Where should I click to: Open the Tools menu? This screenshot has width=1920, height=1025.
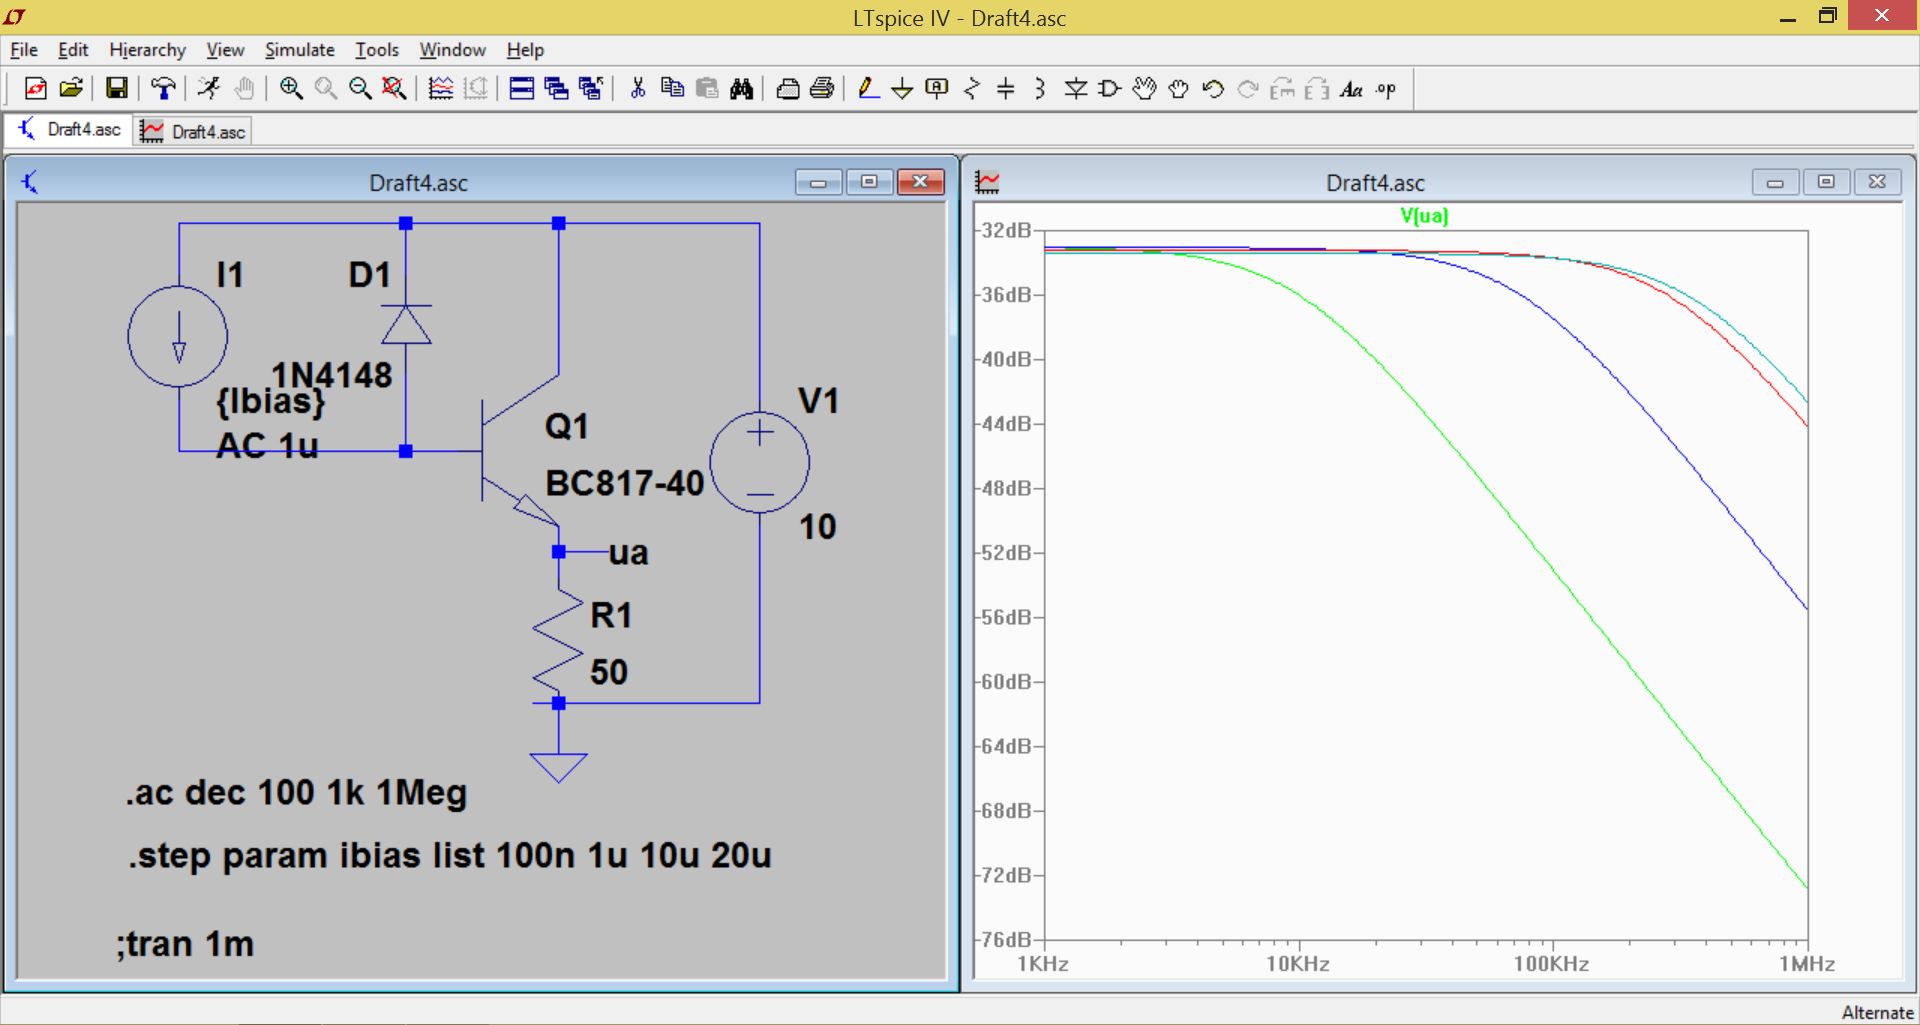376,49
